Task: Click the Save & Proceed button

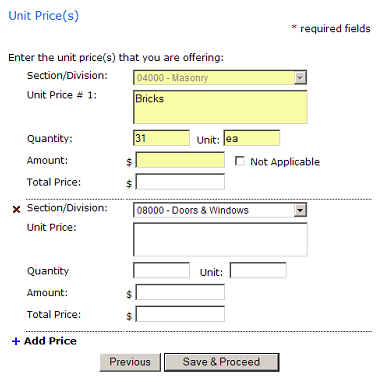Action: coord(221,362)
